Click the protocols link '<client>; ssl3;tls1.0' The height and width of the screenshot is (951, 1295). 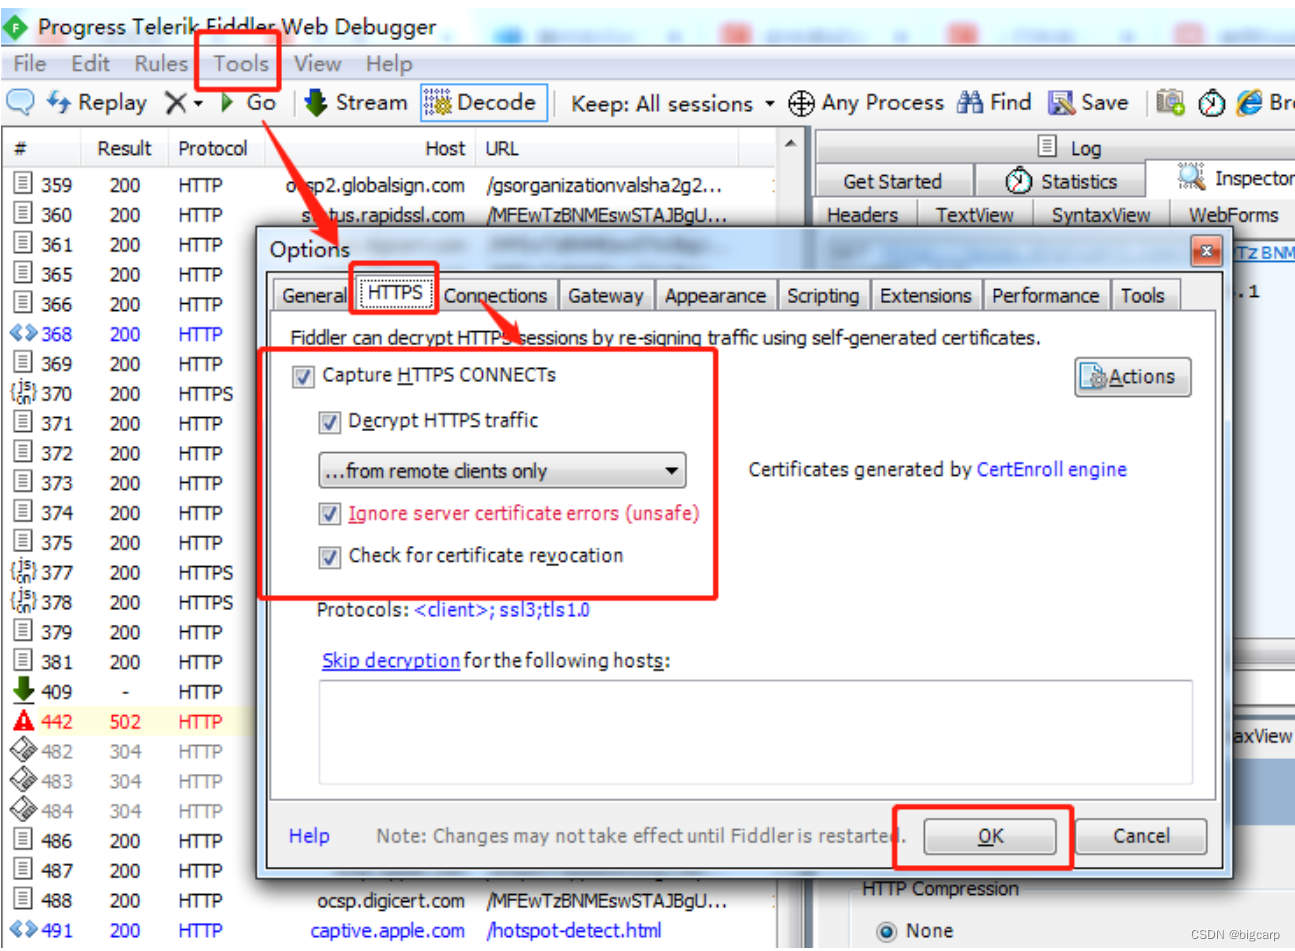click(x=502, y=609)
